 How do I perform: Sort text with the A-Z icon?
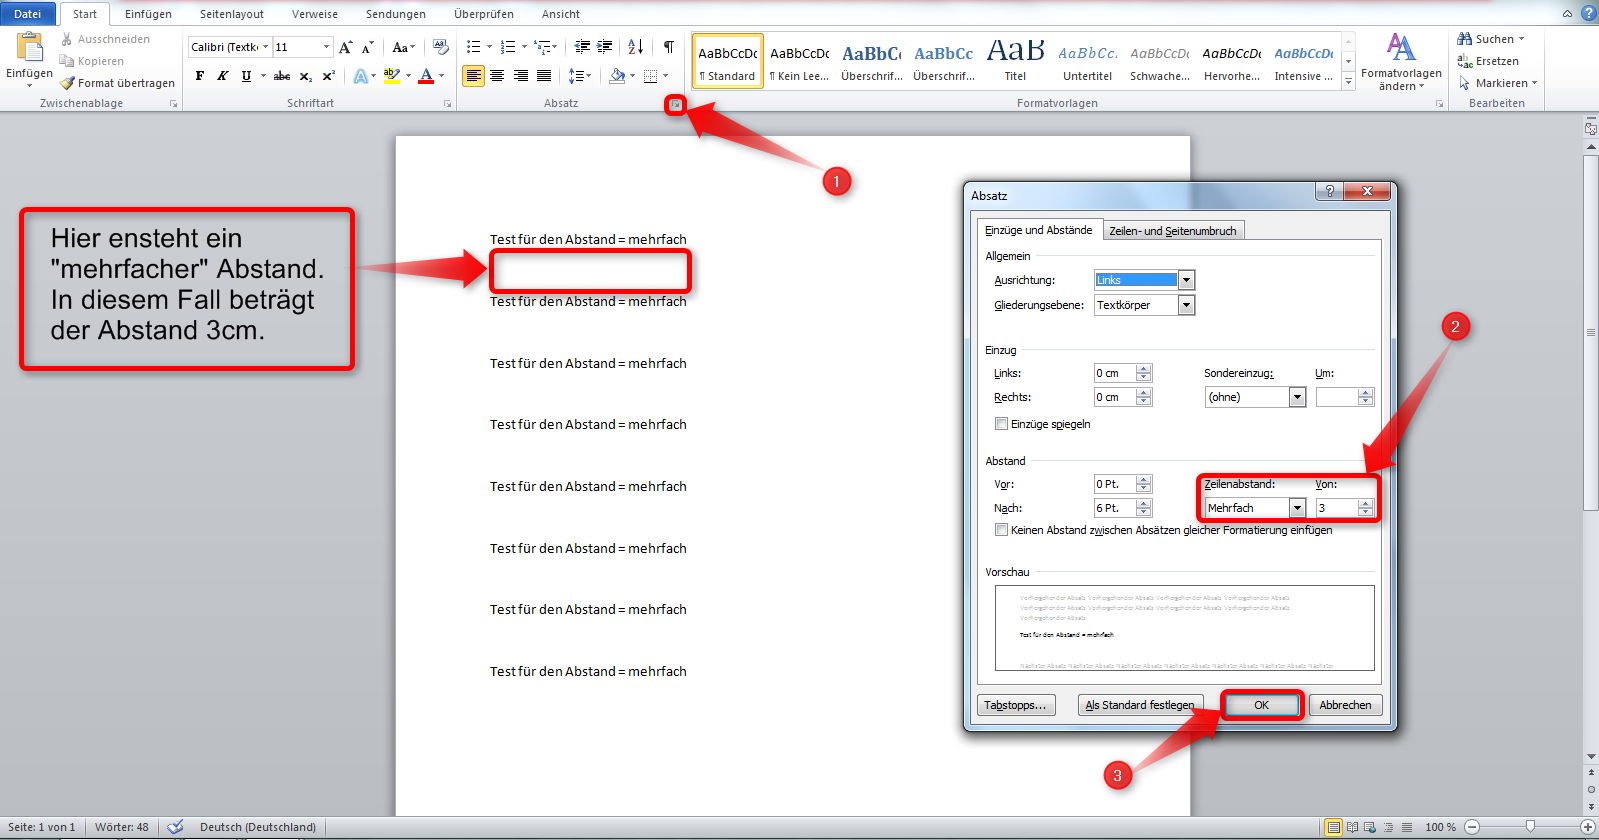click(636, 47)
